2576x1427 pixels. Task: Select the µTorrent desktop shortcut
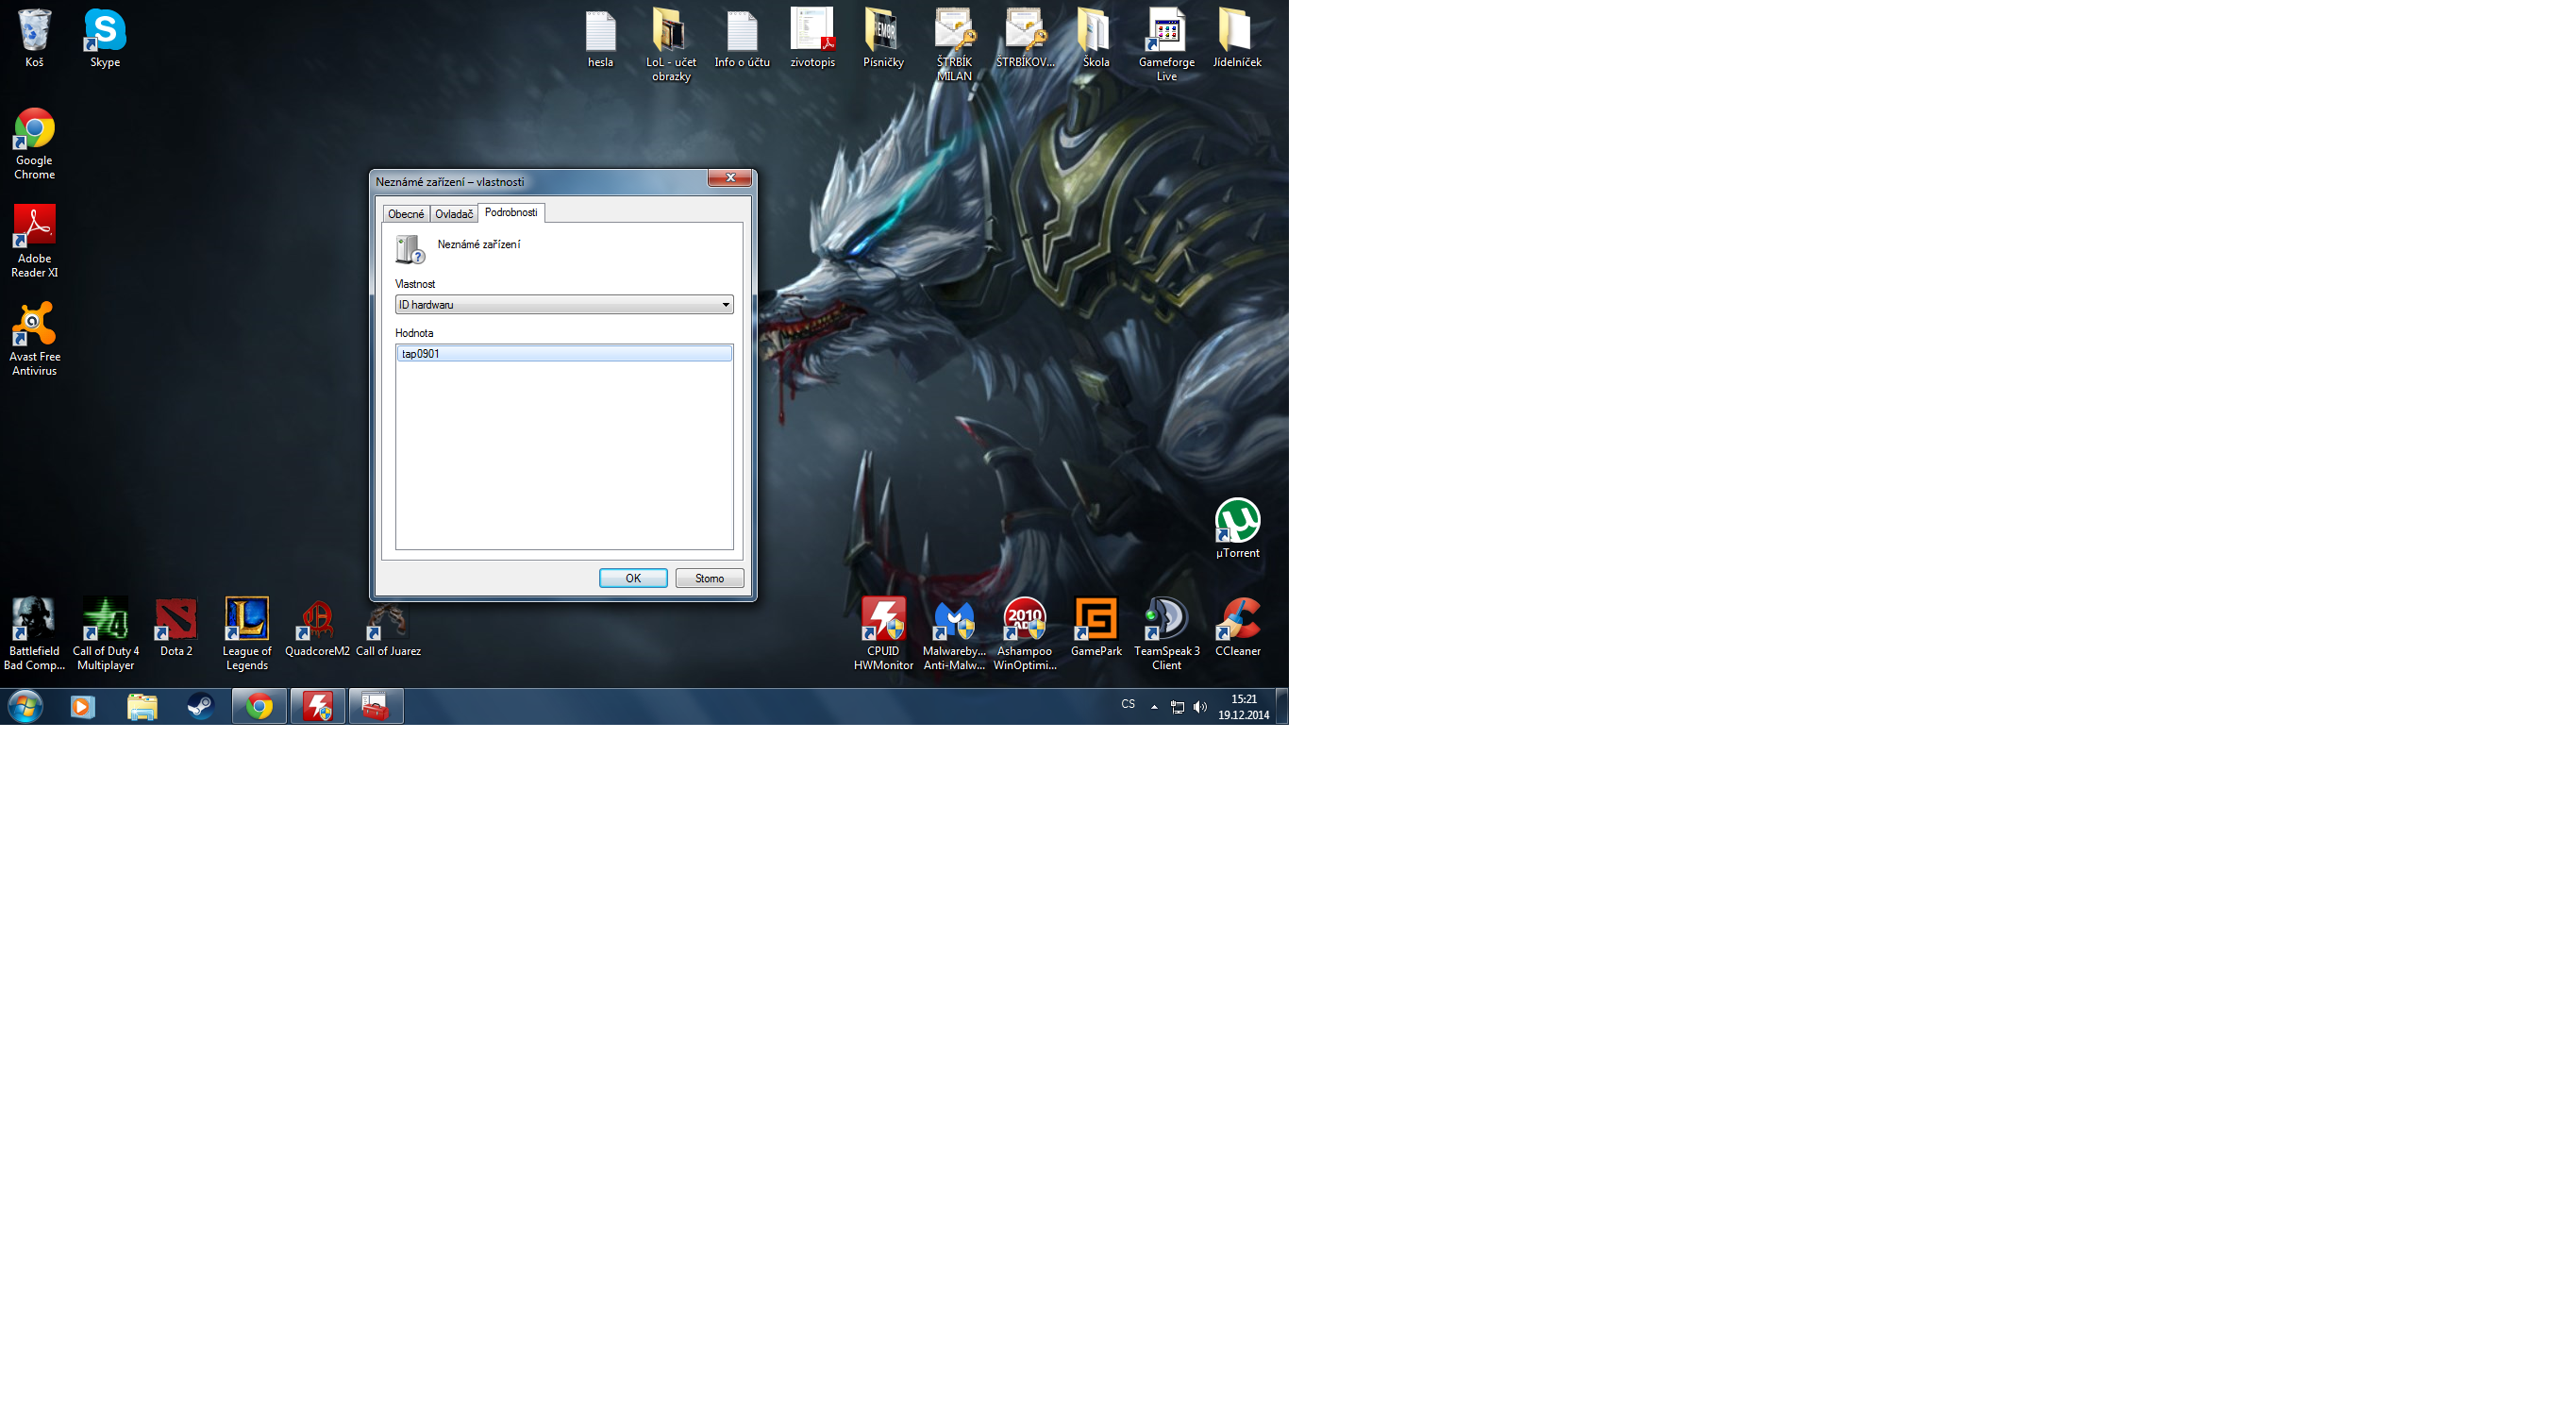point(1237,529)
